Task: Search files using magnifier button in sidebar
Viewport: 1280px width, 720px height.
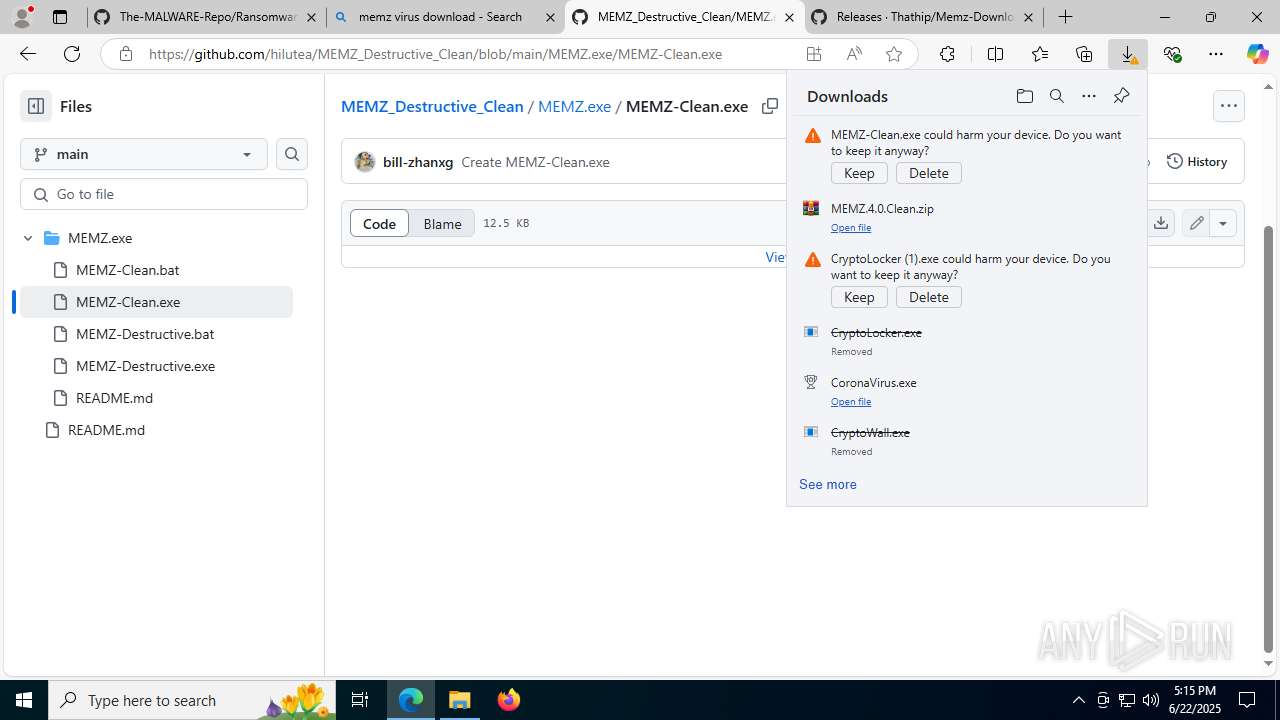Action: tap(292, 154)
